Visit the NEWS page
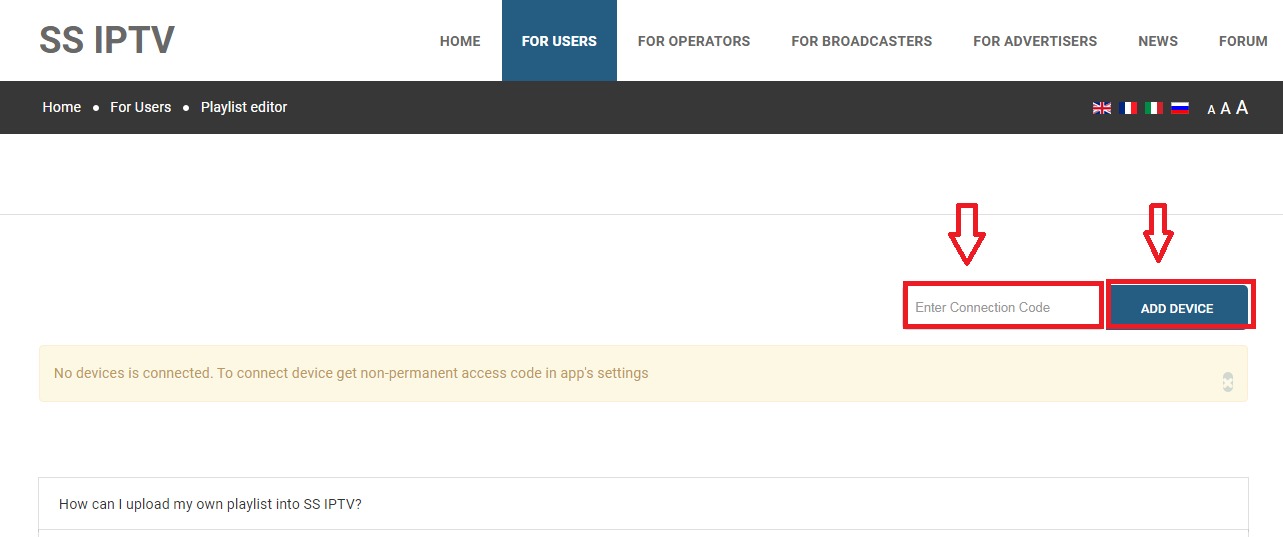Viewport: 1283px width, 537px height. [1157, 41]
